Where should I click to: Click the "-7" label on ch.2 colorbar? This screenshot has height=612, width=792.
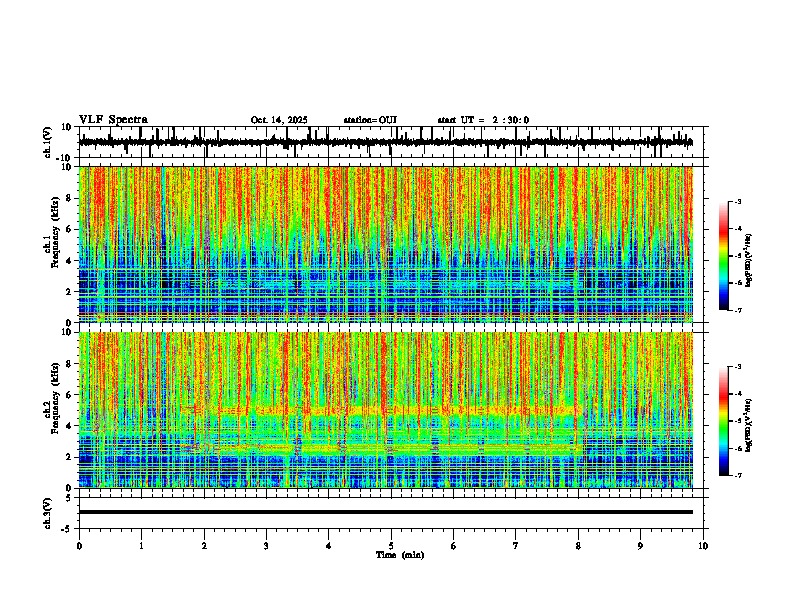tap(738, 475)
